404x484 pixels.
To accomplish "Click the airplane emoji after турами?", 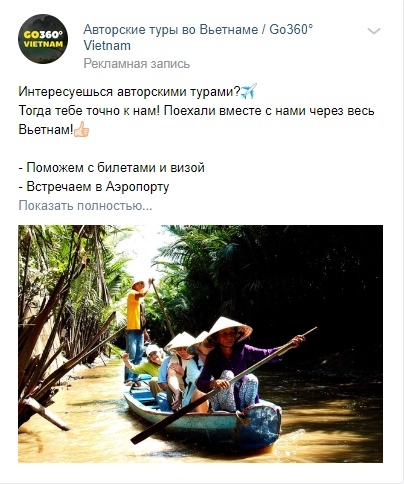I will tap(249, 91).
